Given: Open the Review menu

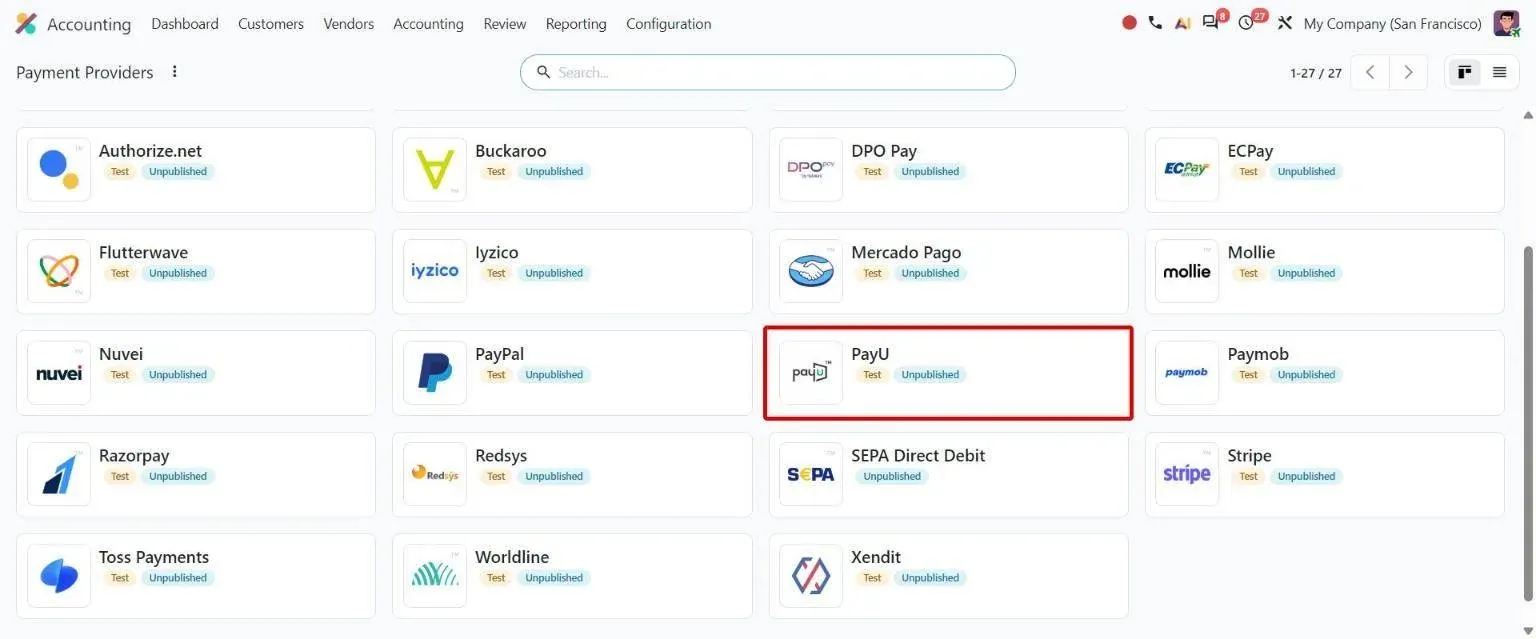Looking at the screenshot, I should [x=505, y=23].
